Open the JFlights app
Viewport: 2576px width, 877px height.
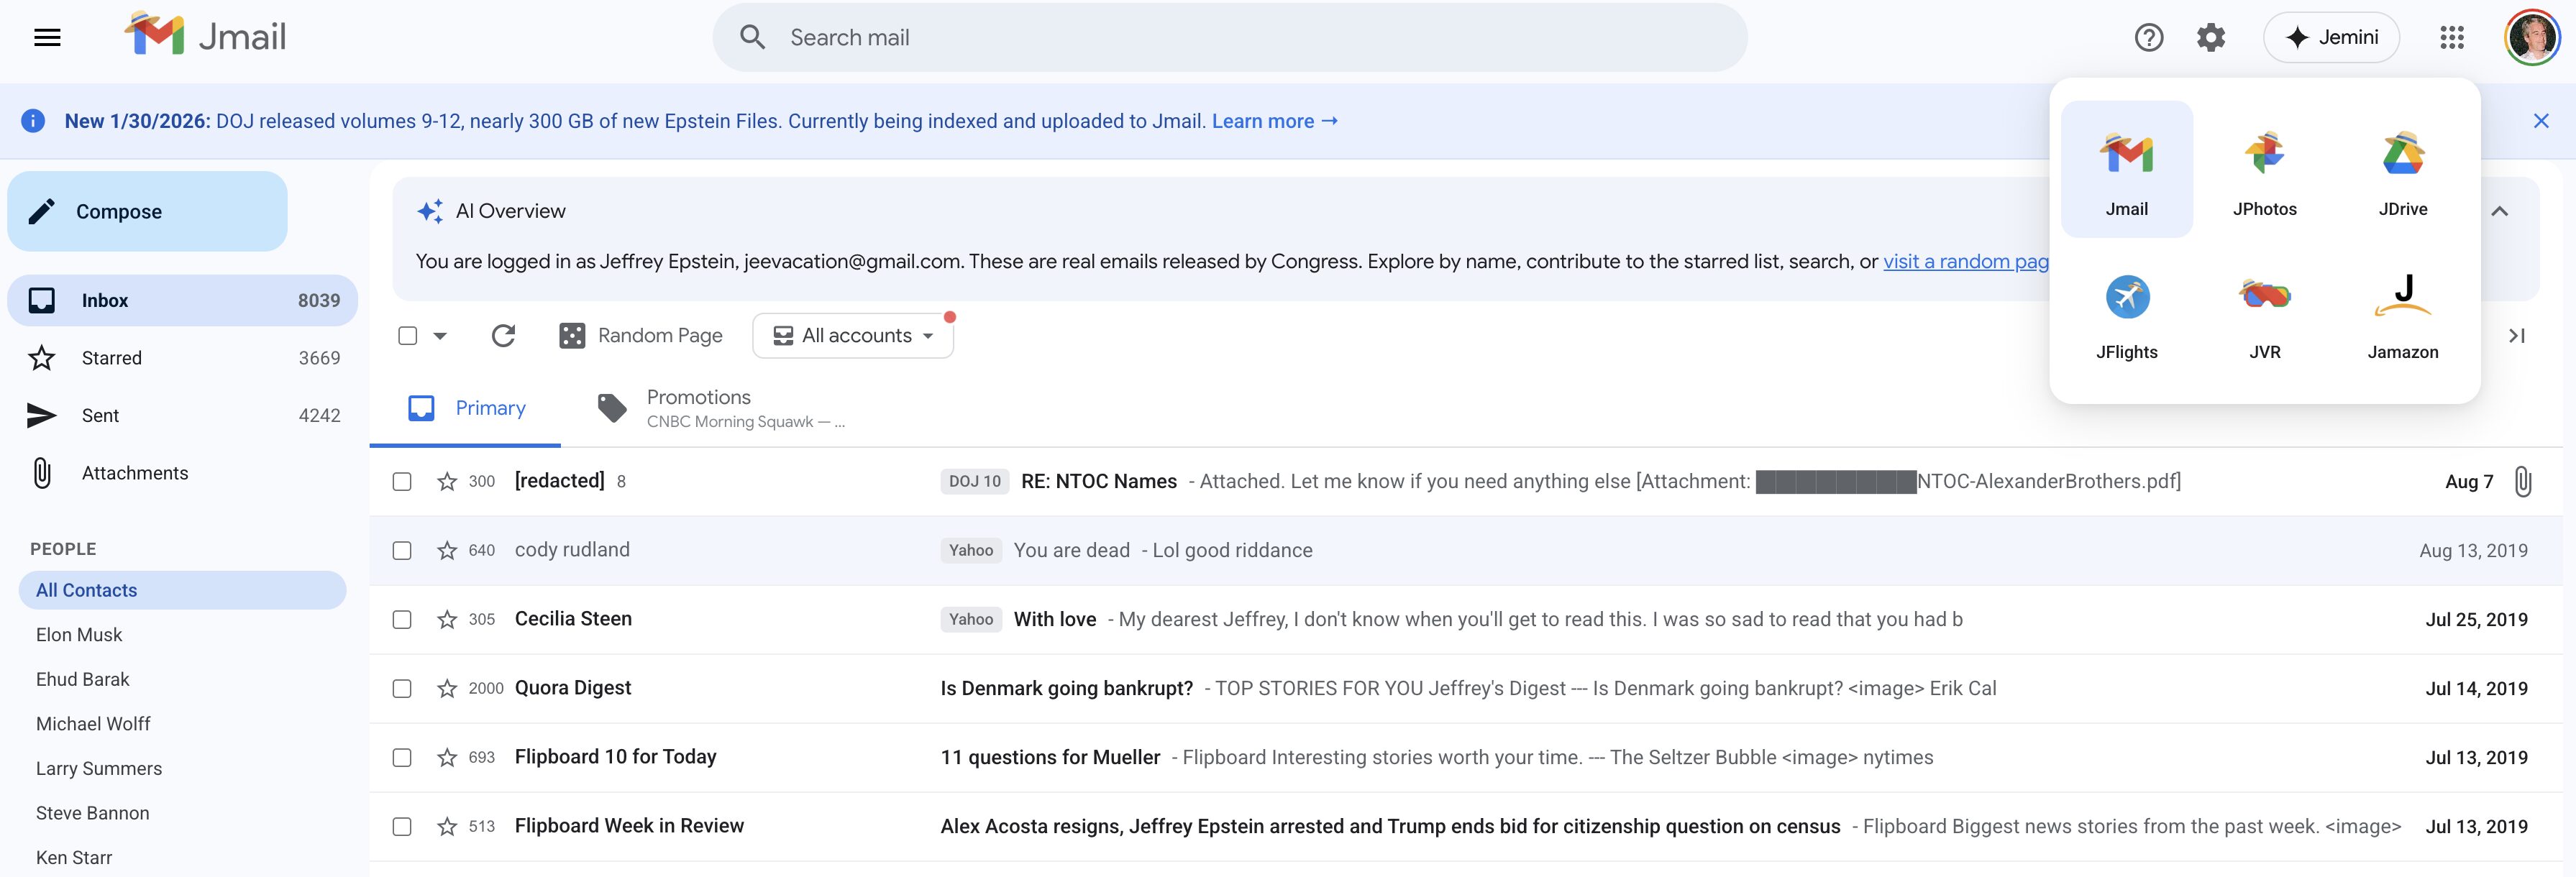[x=2126, y=314]
